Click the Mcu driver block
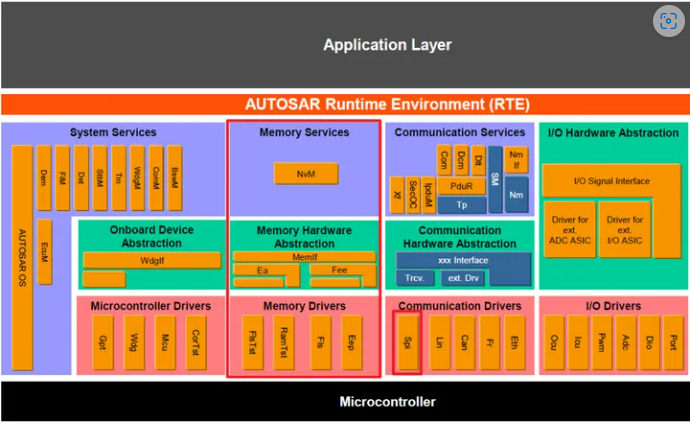The image size is (692, 423). tap(165, 343)
